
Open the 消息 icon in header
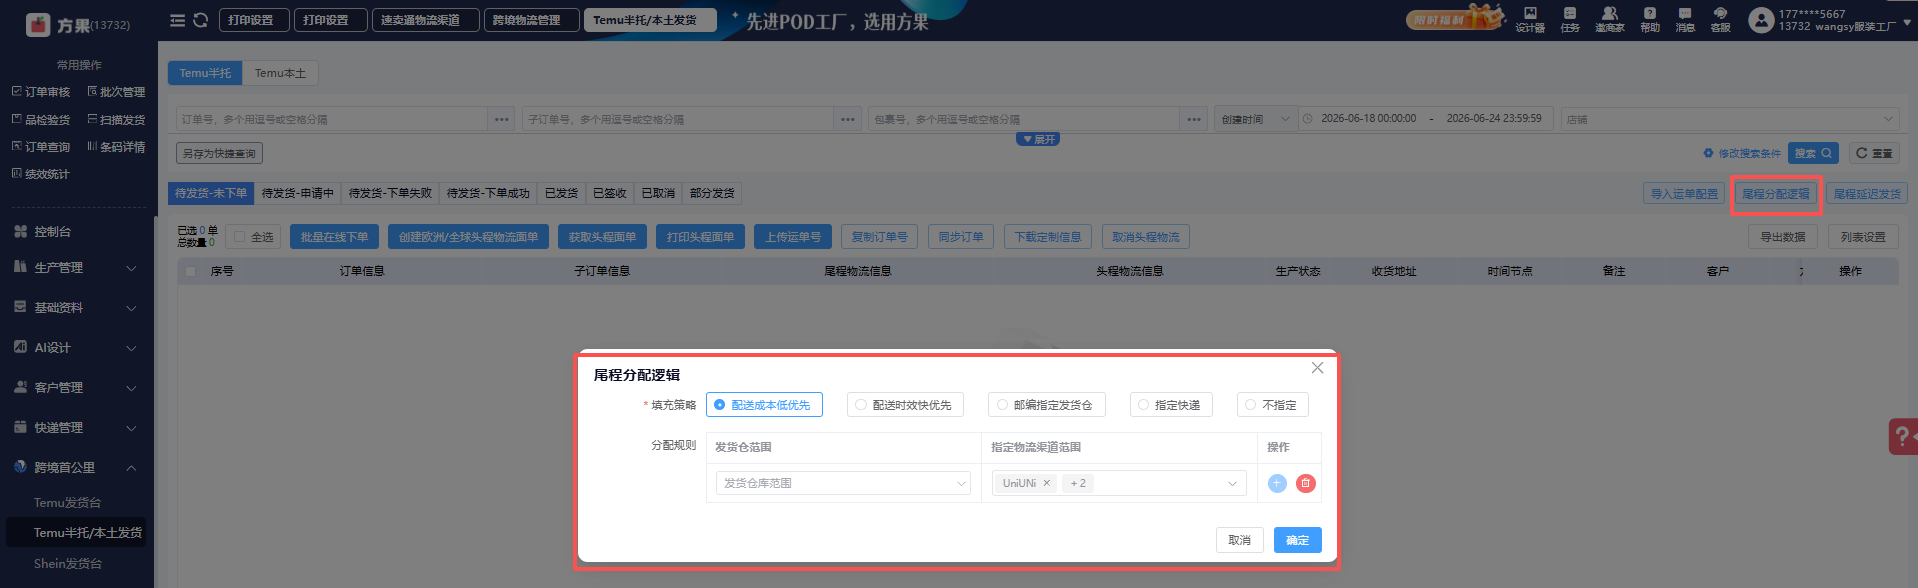(x=1685, y=19)
